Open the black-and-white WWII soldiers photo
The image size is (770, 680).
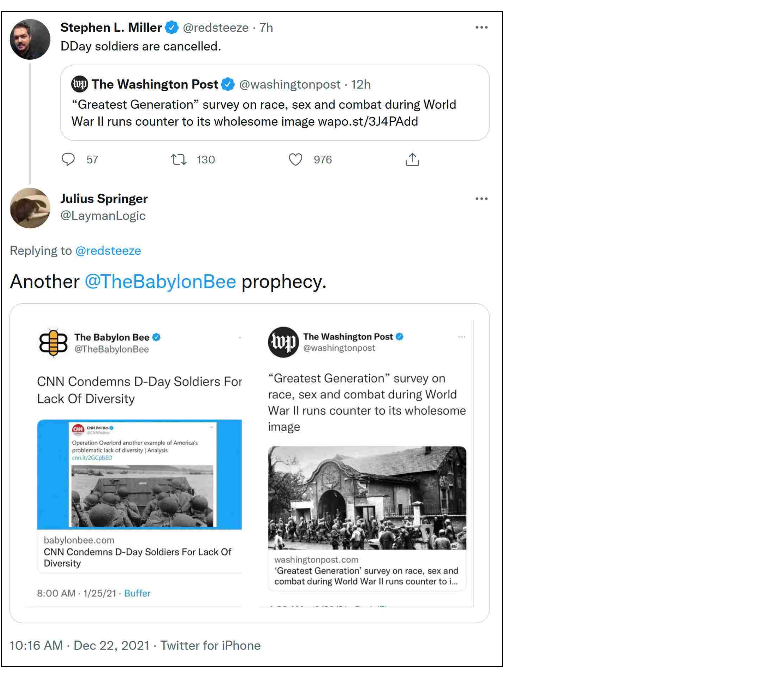pos(367,498)
